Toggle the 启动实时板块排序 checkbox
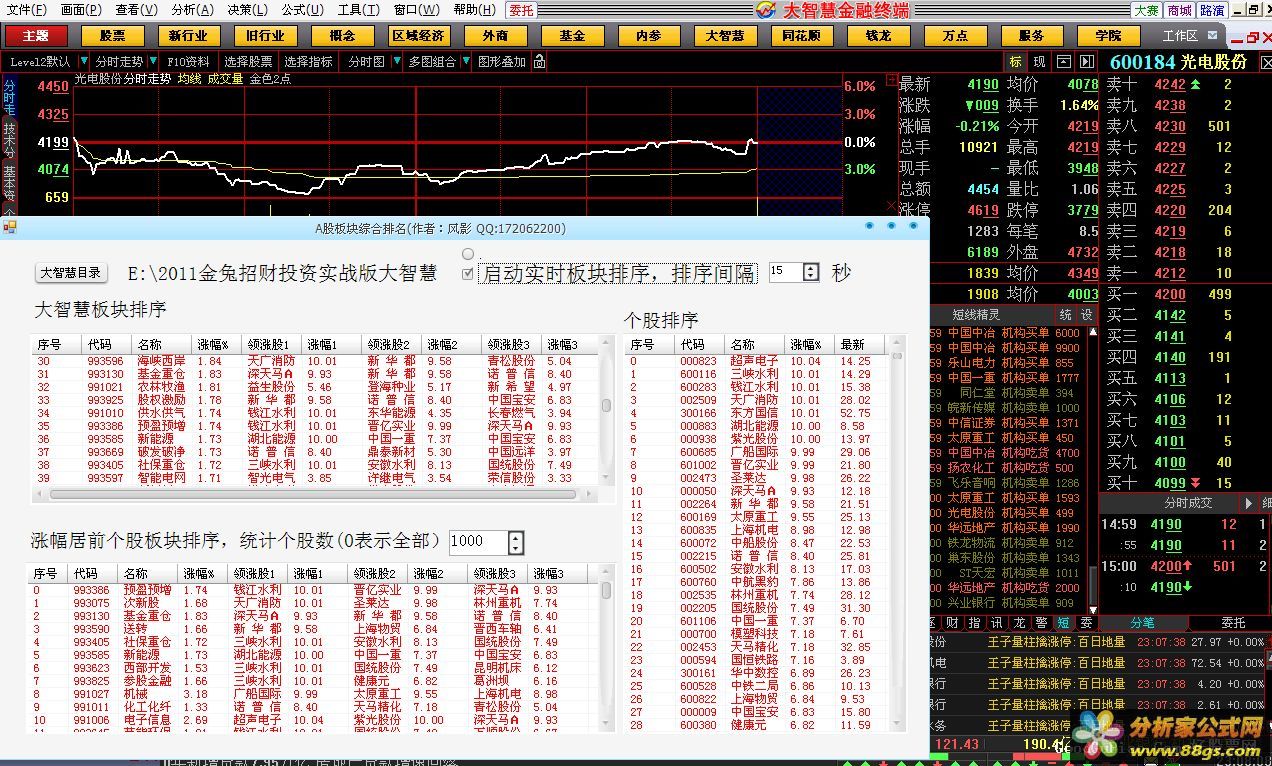The image size is (1272, 766). click(x=467, y=273)
